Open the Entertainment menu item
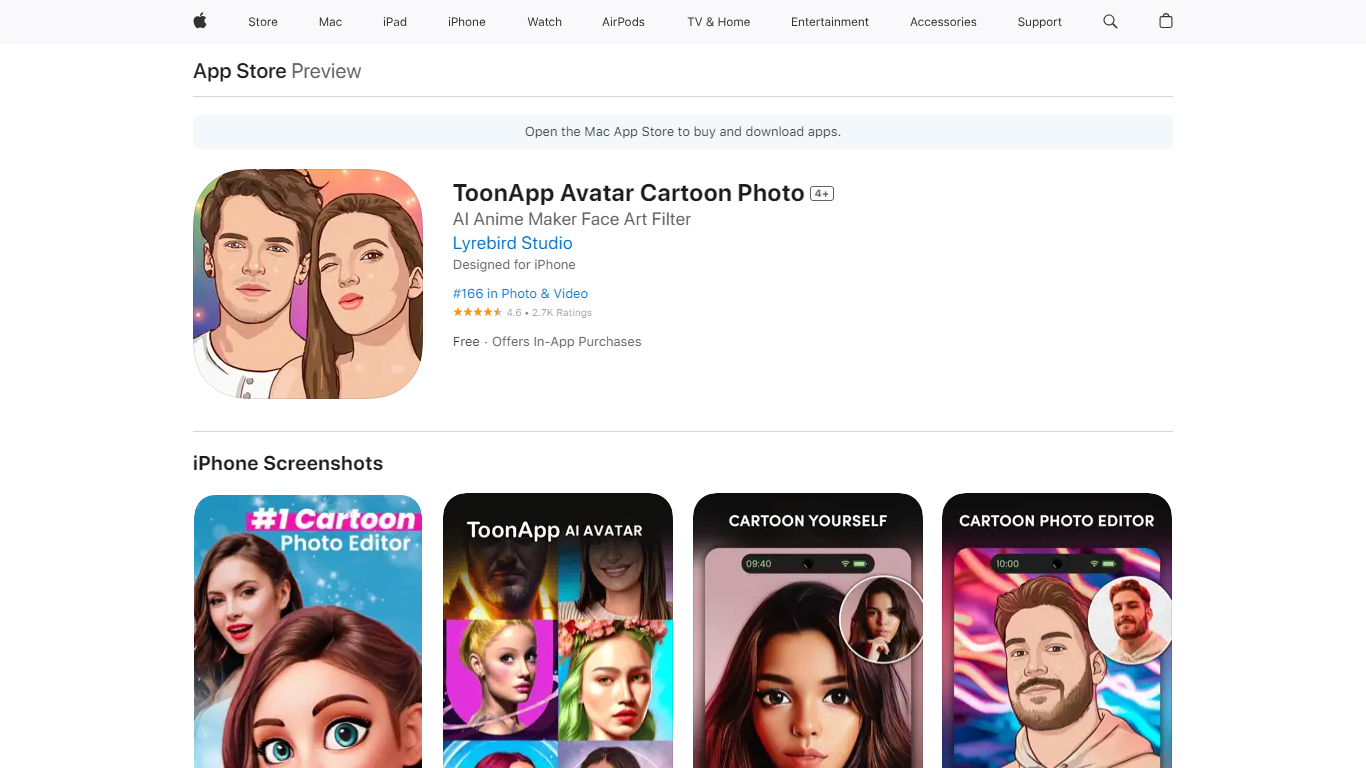 (830, 22)
